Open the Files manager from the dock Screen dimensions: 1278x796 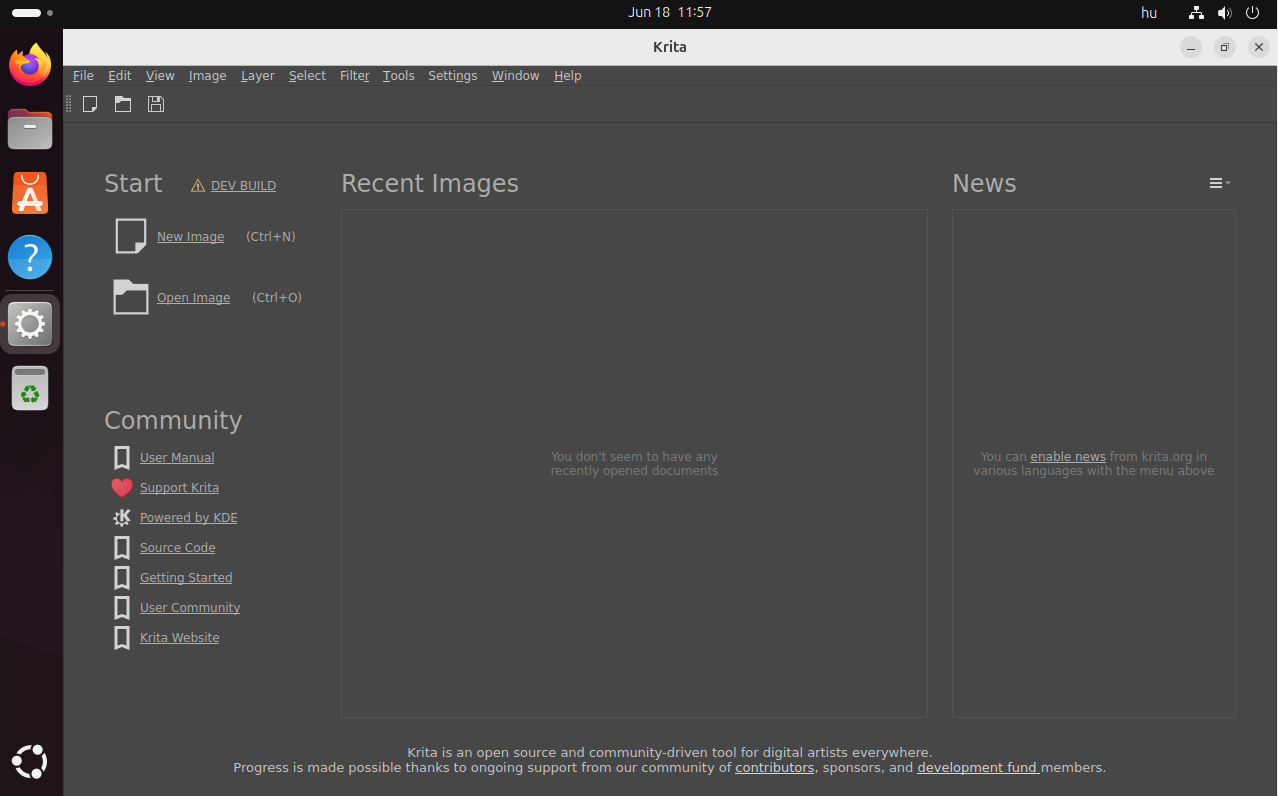tap(30, 129)
